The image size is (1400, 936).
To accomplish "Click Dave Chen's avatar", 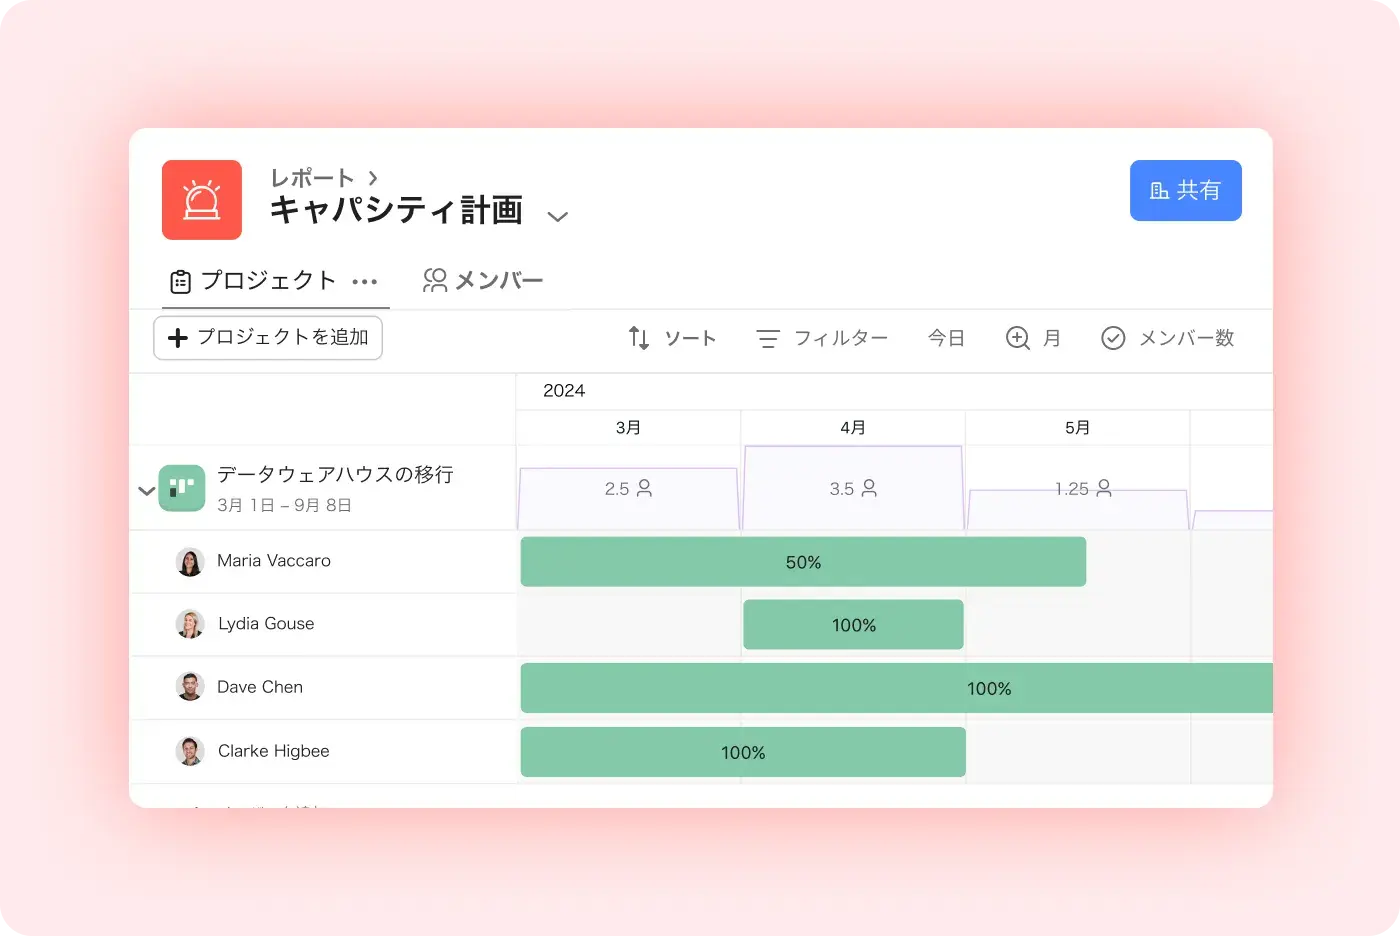I will [x=190, y=687].
